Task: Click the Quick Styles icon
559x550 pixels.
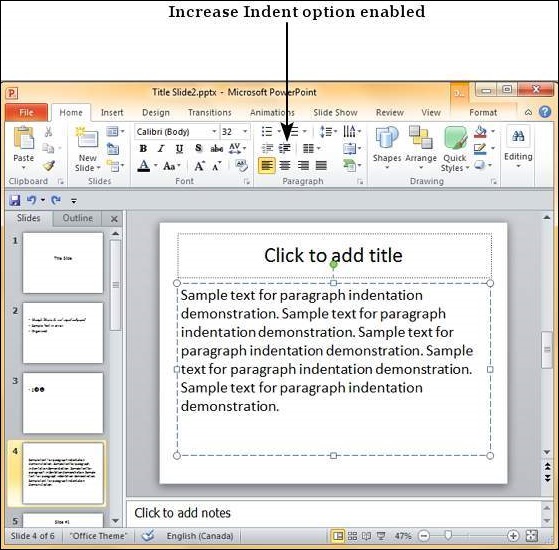Action: [455, 138]
